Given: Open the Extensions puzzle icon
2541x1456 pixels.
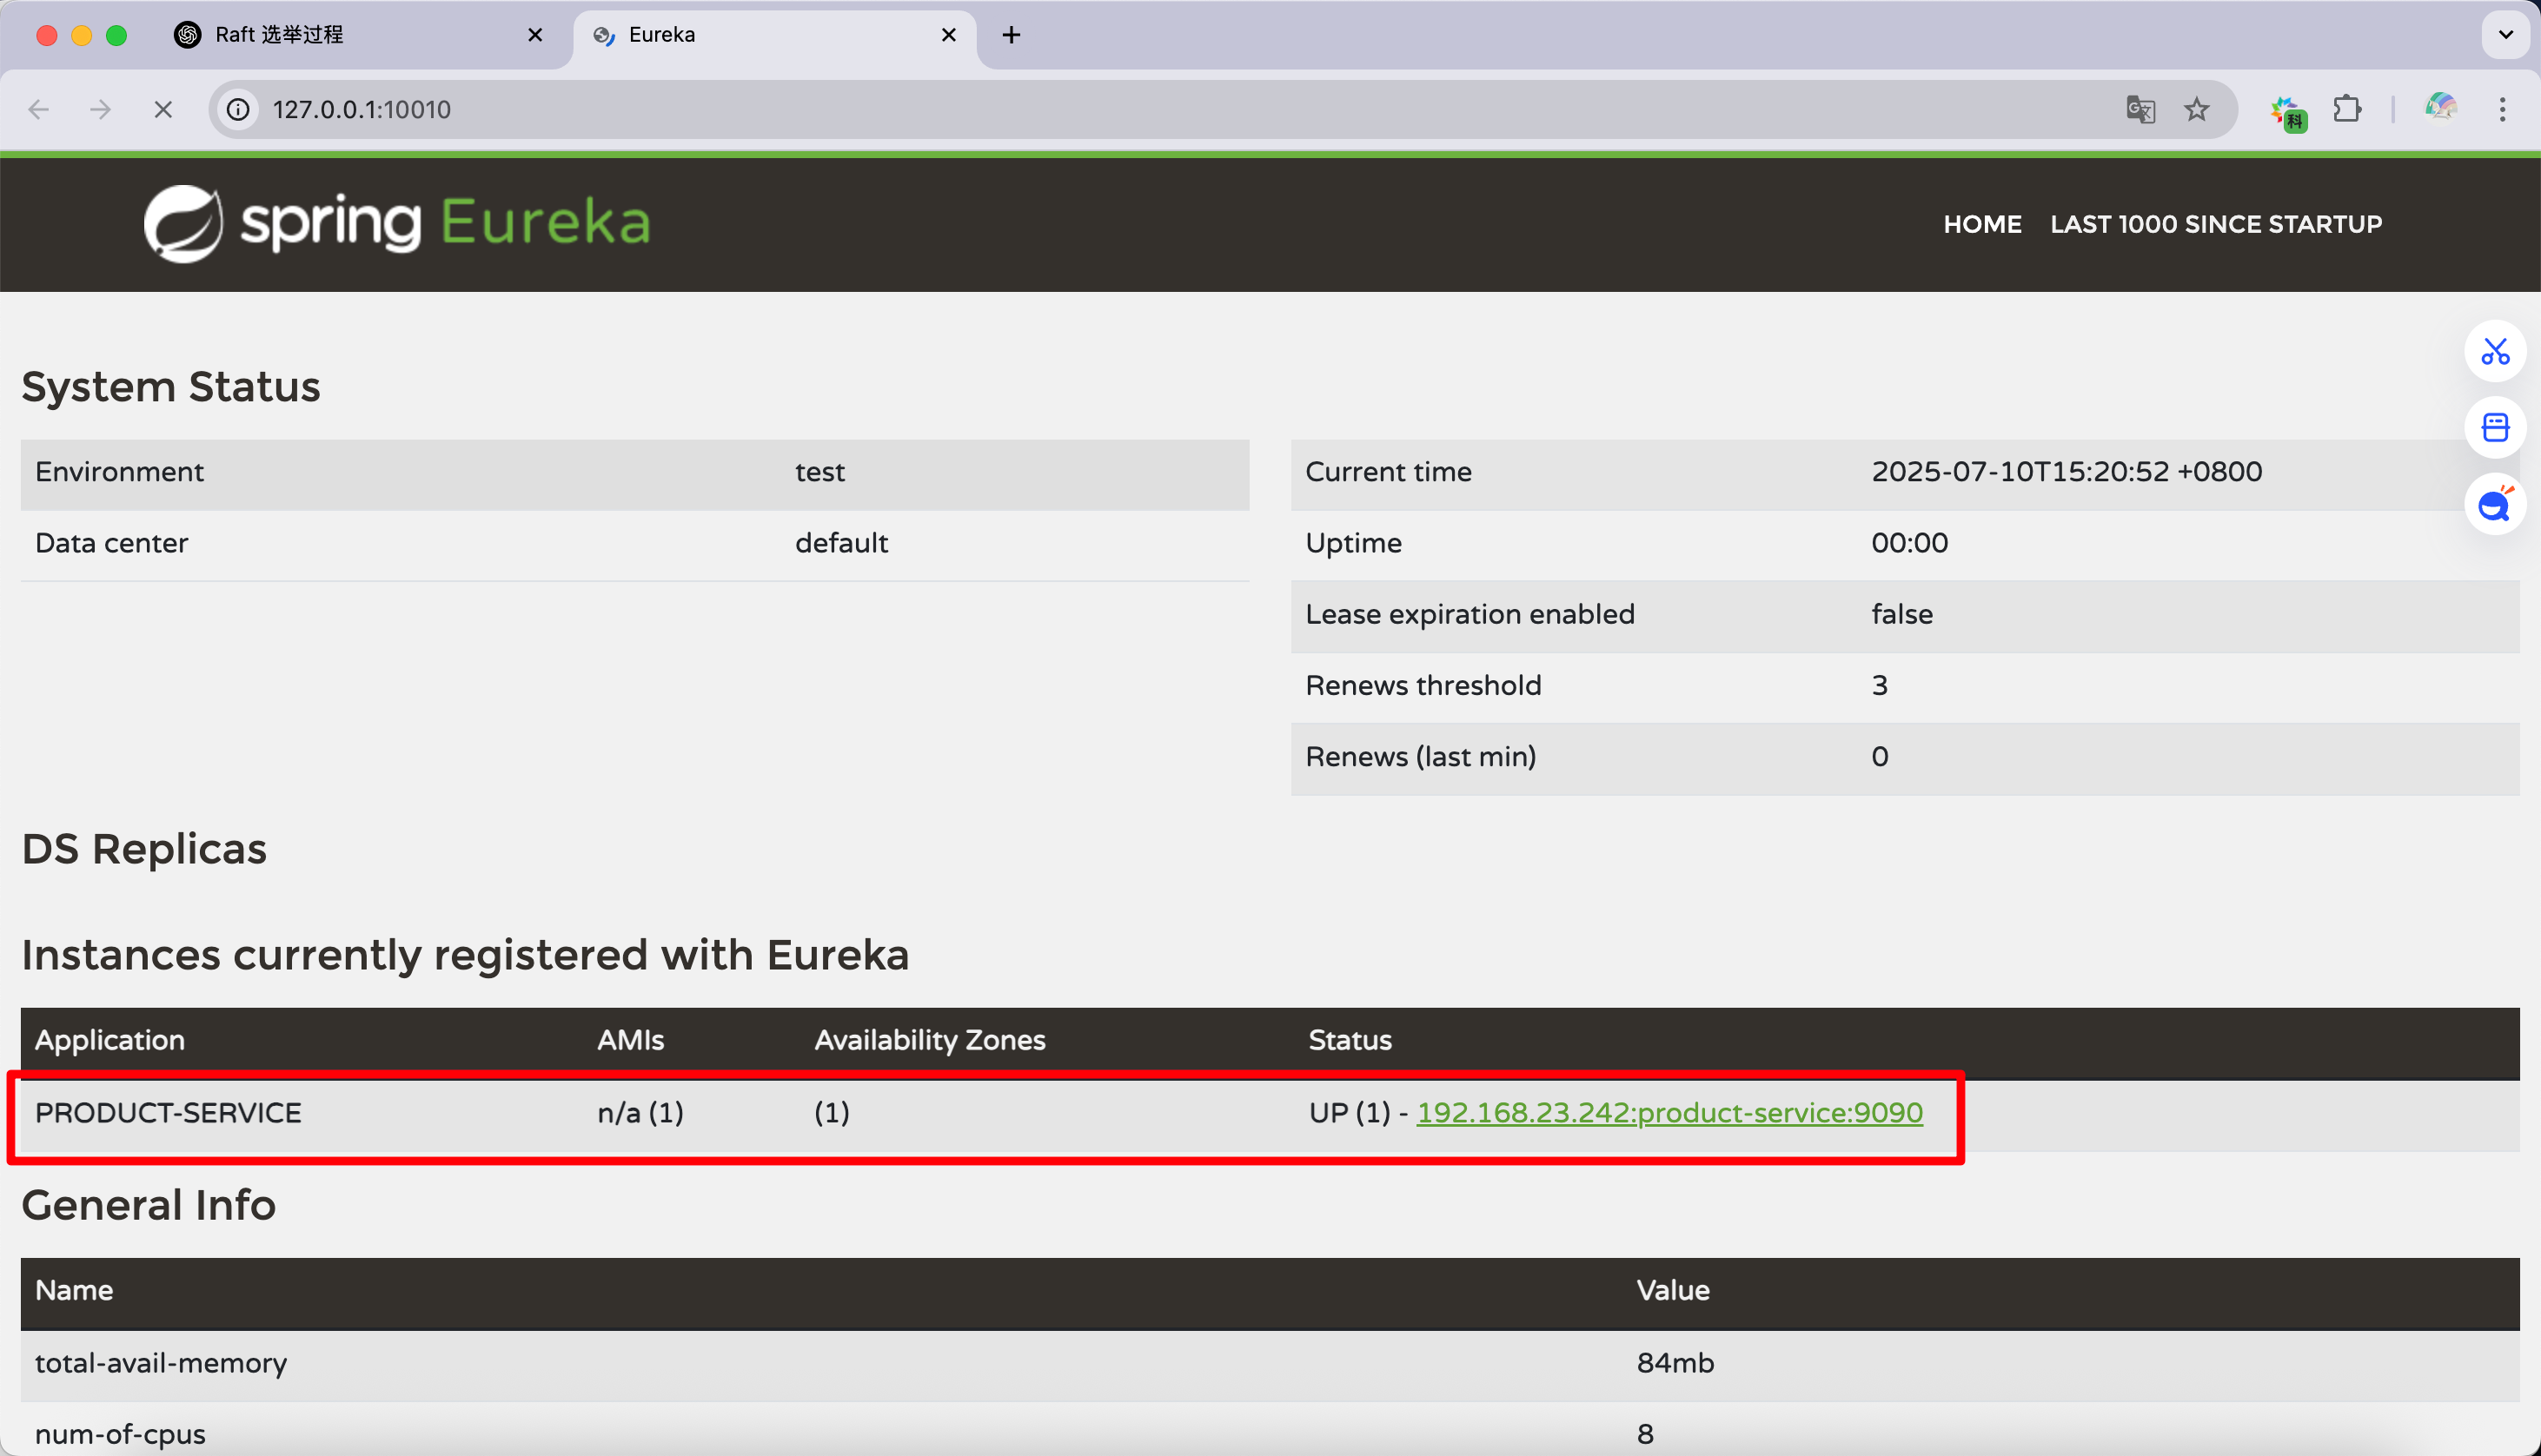Looking at the screenshot, I should click(2347, 109).
